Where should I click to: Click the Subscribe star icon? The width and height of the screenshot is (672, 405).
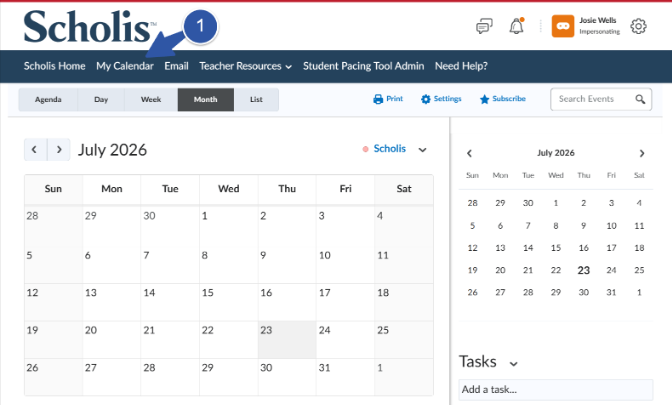pos(484,99)
